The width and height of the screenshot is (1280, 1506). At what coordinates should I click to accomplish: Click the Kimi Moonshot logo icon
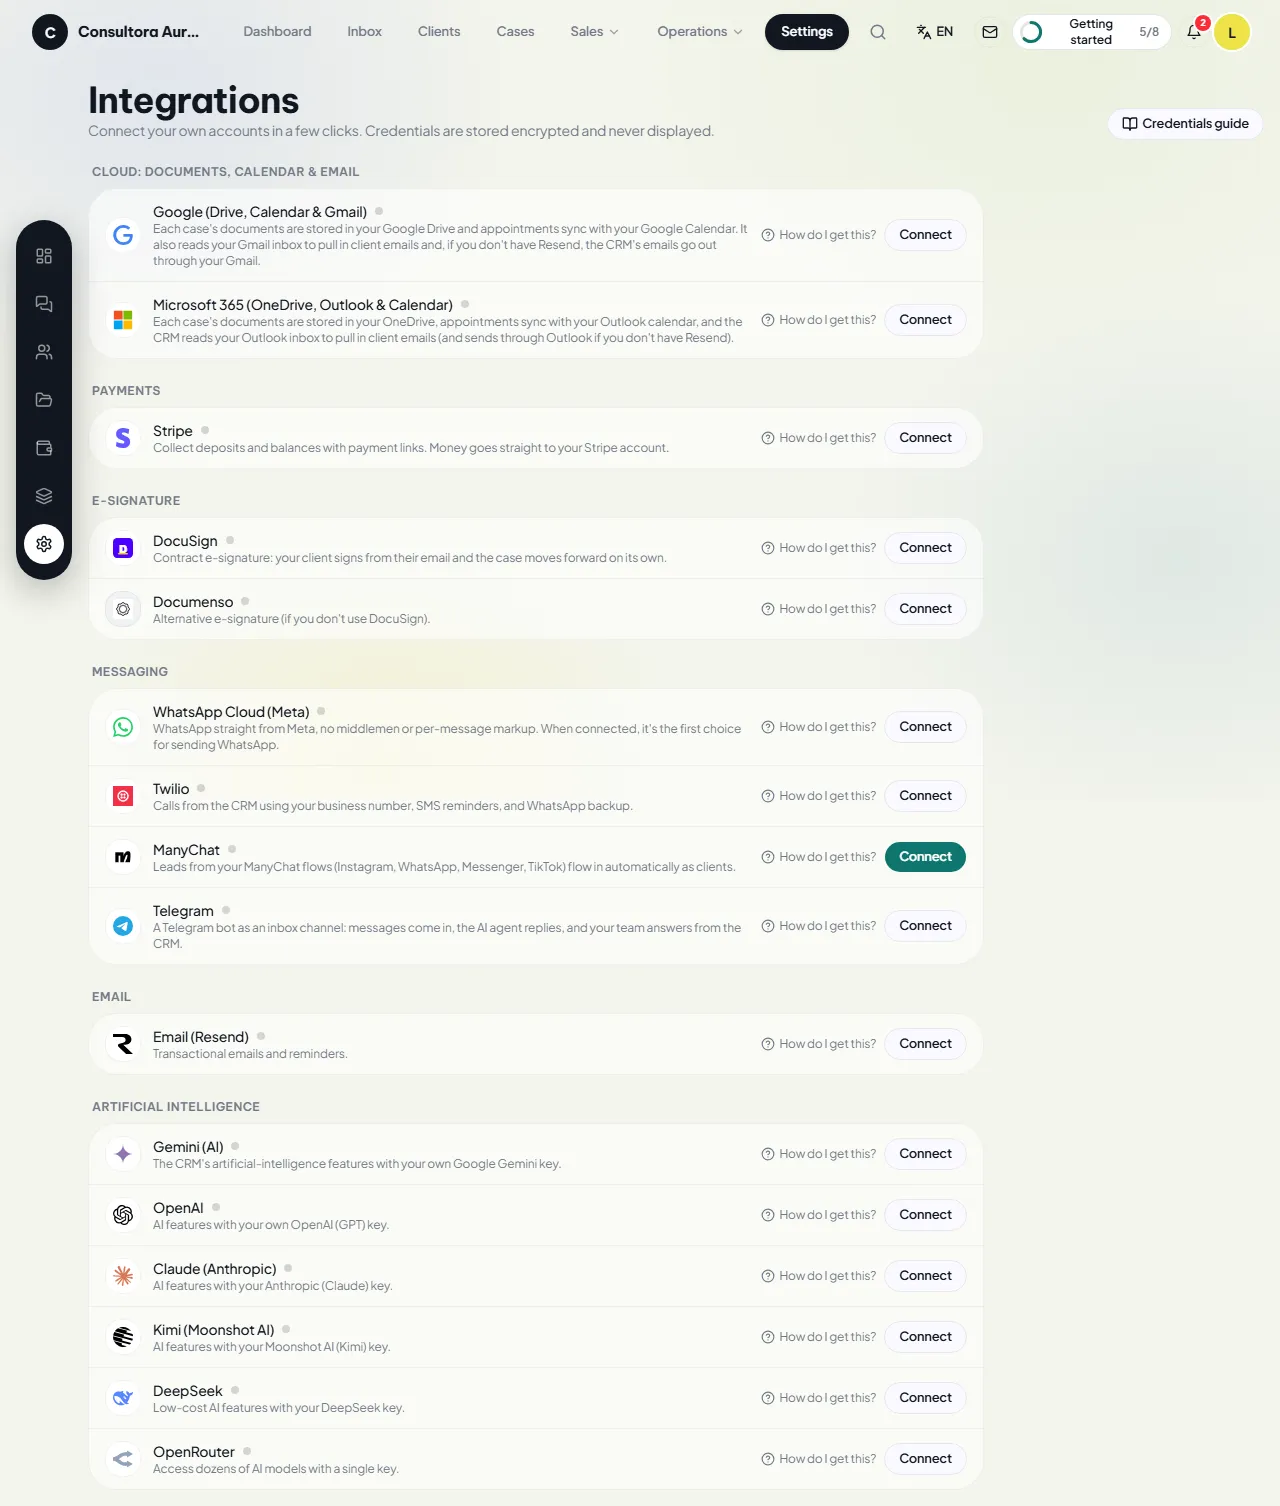[123, 1337]
